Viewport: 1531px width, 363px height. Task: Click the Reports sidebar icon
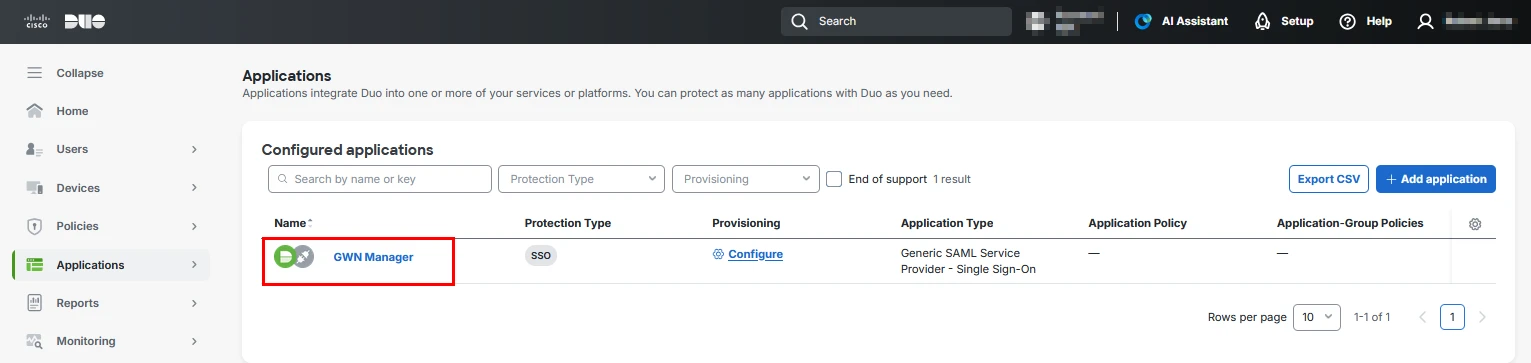[35, 303]
